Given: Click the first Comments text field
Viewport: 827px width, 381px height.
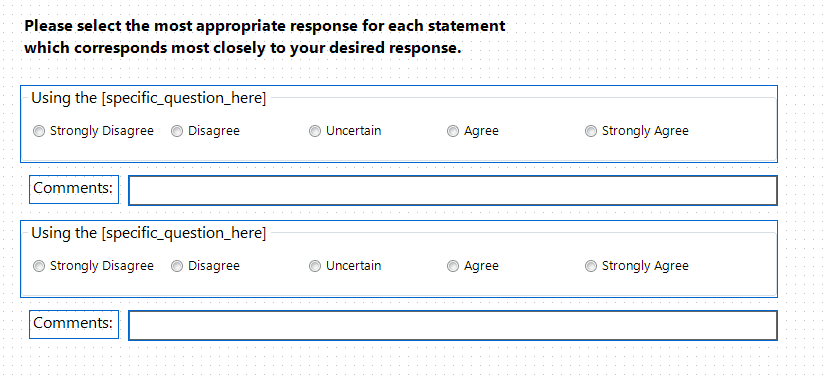Looking at the screenshot, I should tap(453, 190).
